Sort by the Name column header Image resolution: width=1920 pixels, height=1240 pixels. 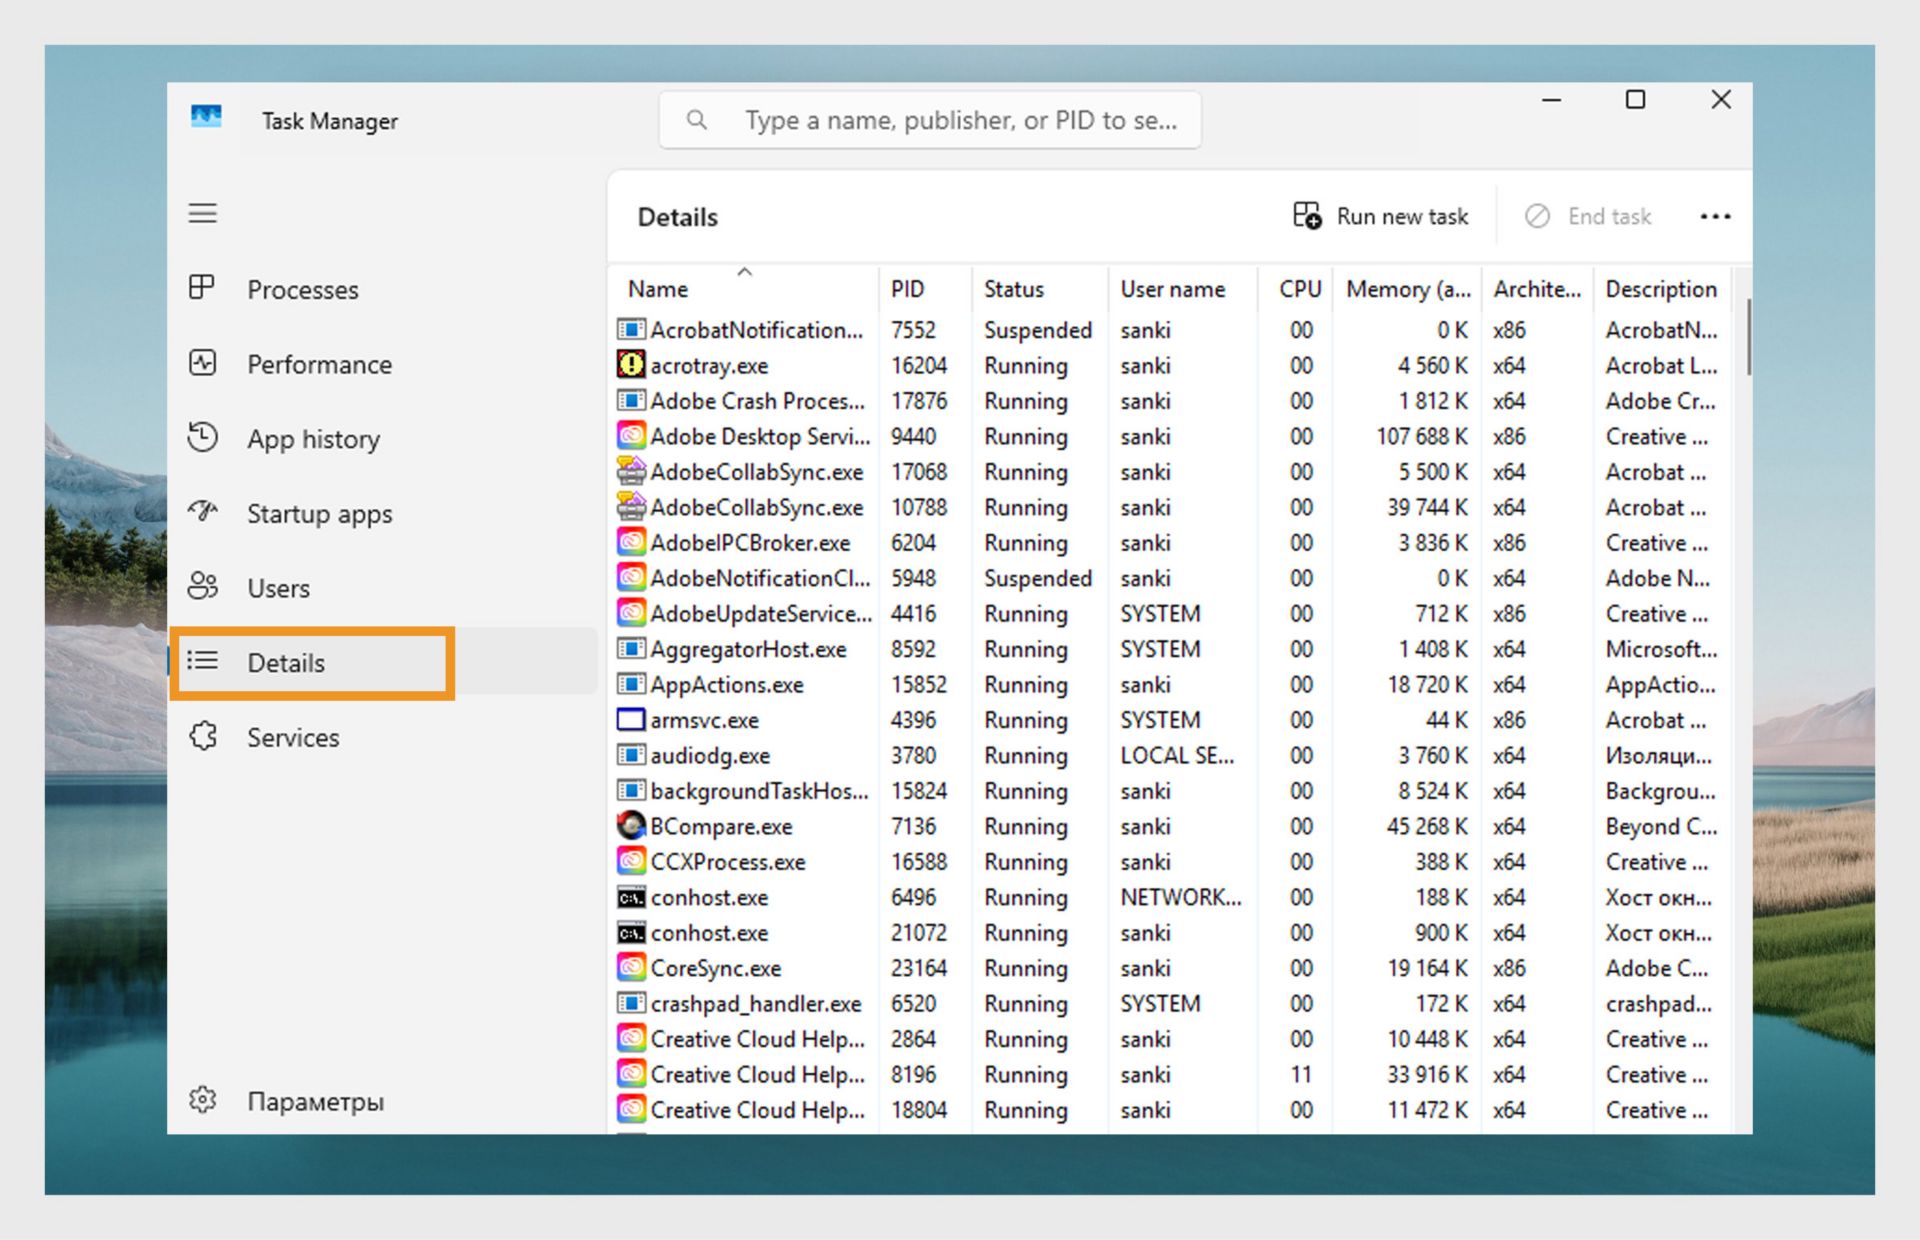(658, 289)
